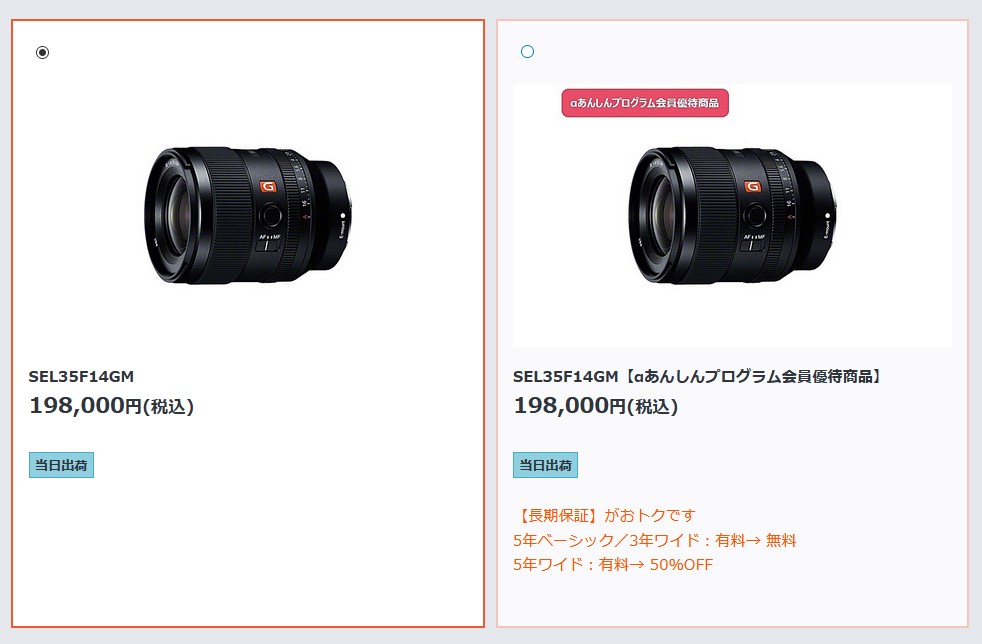Click the SEL35F14GM【αあんしんプログラム会員優待商品】 title

pyautogui.click(x=698, y=377)
